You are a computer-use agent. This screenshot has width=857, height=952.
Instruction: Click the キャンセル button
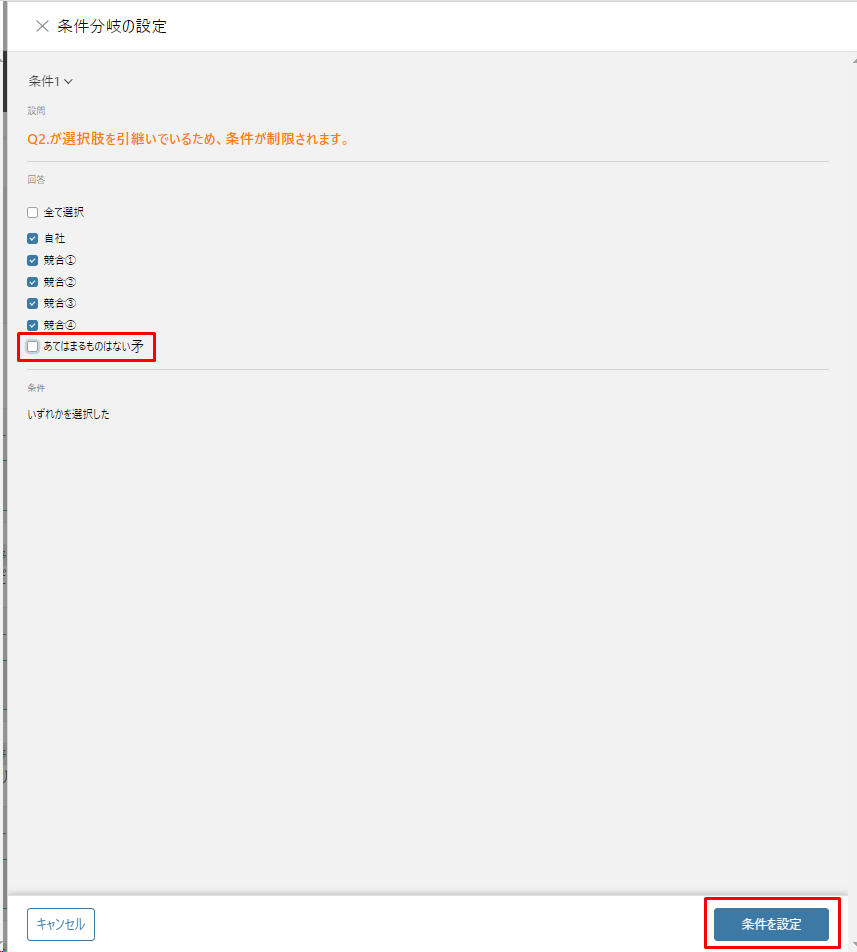click(x=61, y=924)
